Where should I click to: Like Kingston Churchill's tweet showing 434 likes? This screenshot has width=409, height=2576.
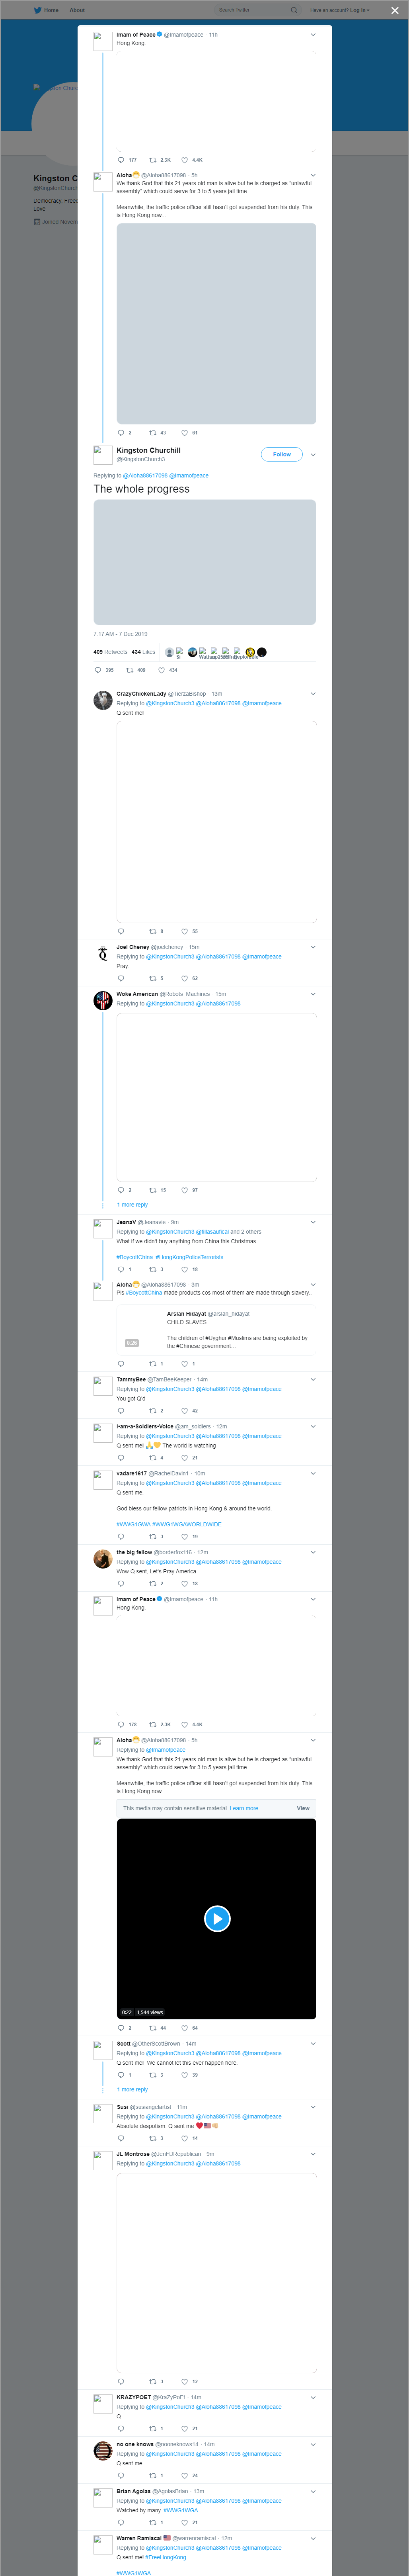click(161, 670)
